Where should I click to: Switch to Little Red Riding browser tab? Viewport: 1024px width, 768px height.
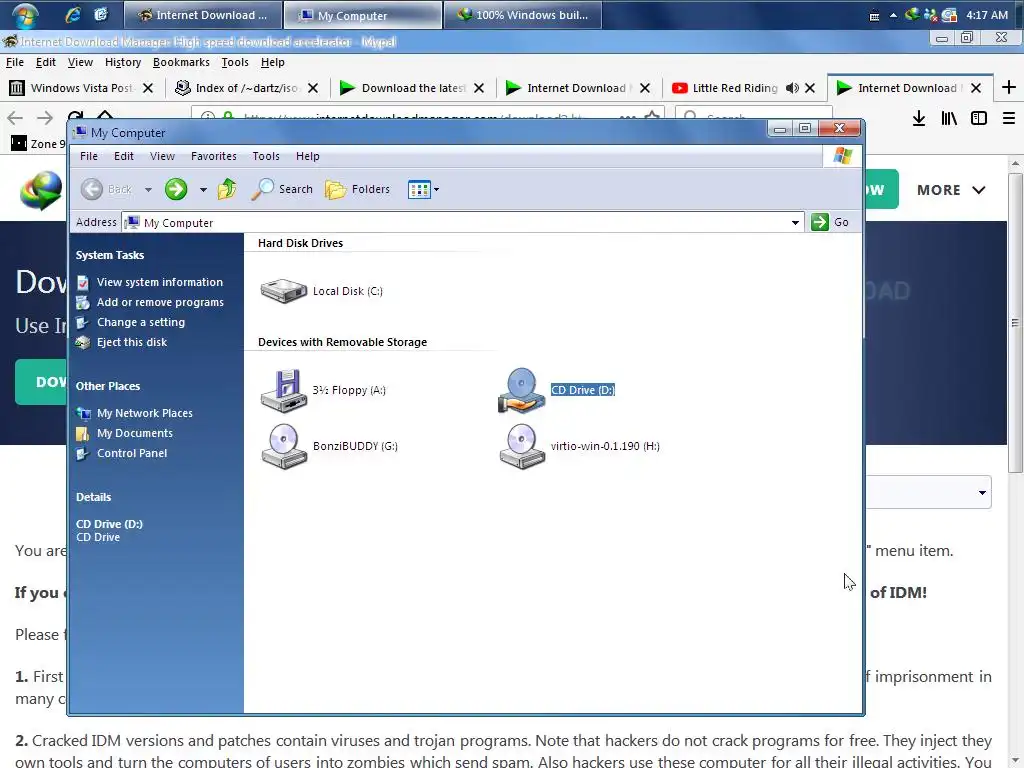tap(733, 88)
